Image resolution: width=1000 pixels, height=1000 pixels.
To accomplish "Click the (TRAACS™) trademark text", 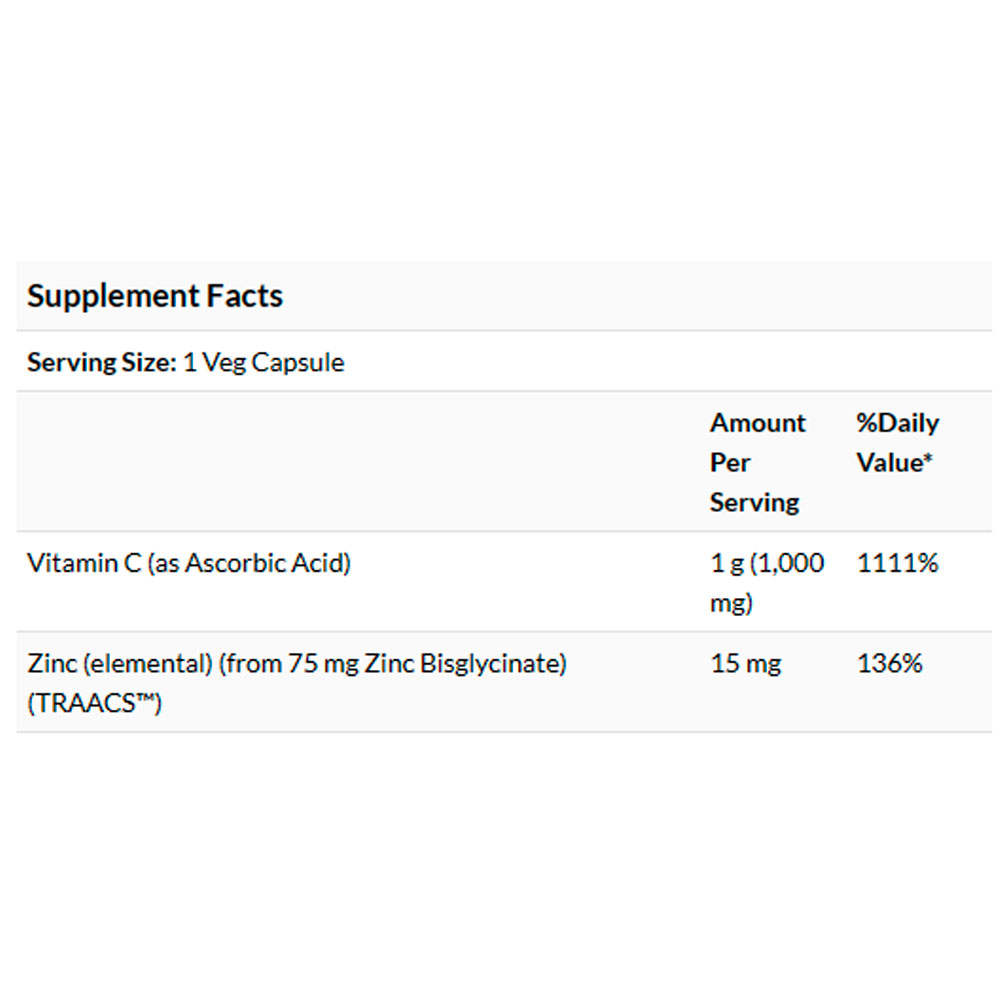I will [x=94, y=703].
